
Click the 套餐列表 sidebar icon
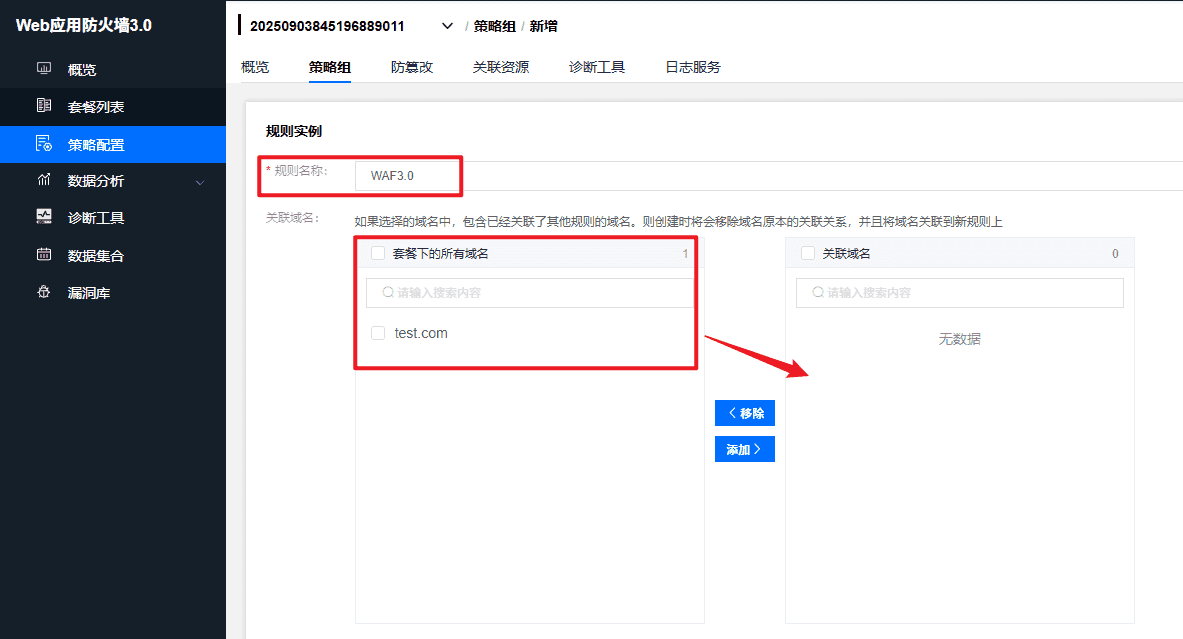pos(44,106)
